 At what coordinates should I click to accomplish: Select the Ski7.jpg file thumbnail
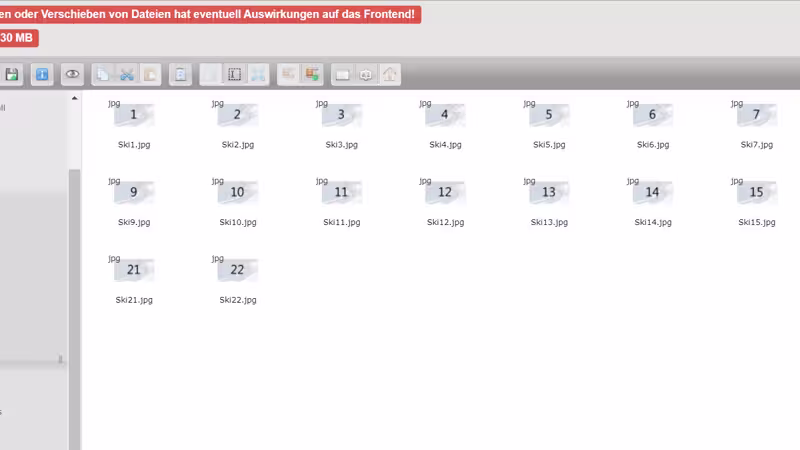coord(756,115)
